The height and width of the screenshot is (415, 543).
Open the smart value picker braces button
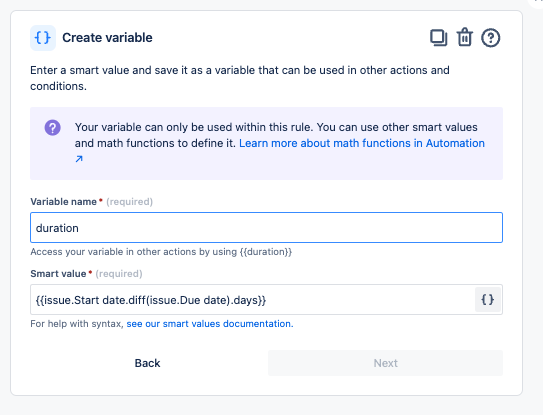click(x=488, y=300)
